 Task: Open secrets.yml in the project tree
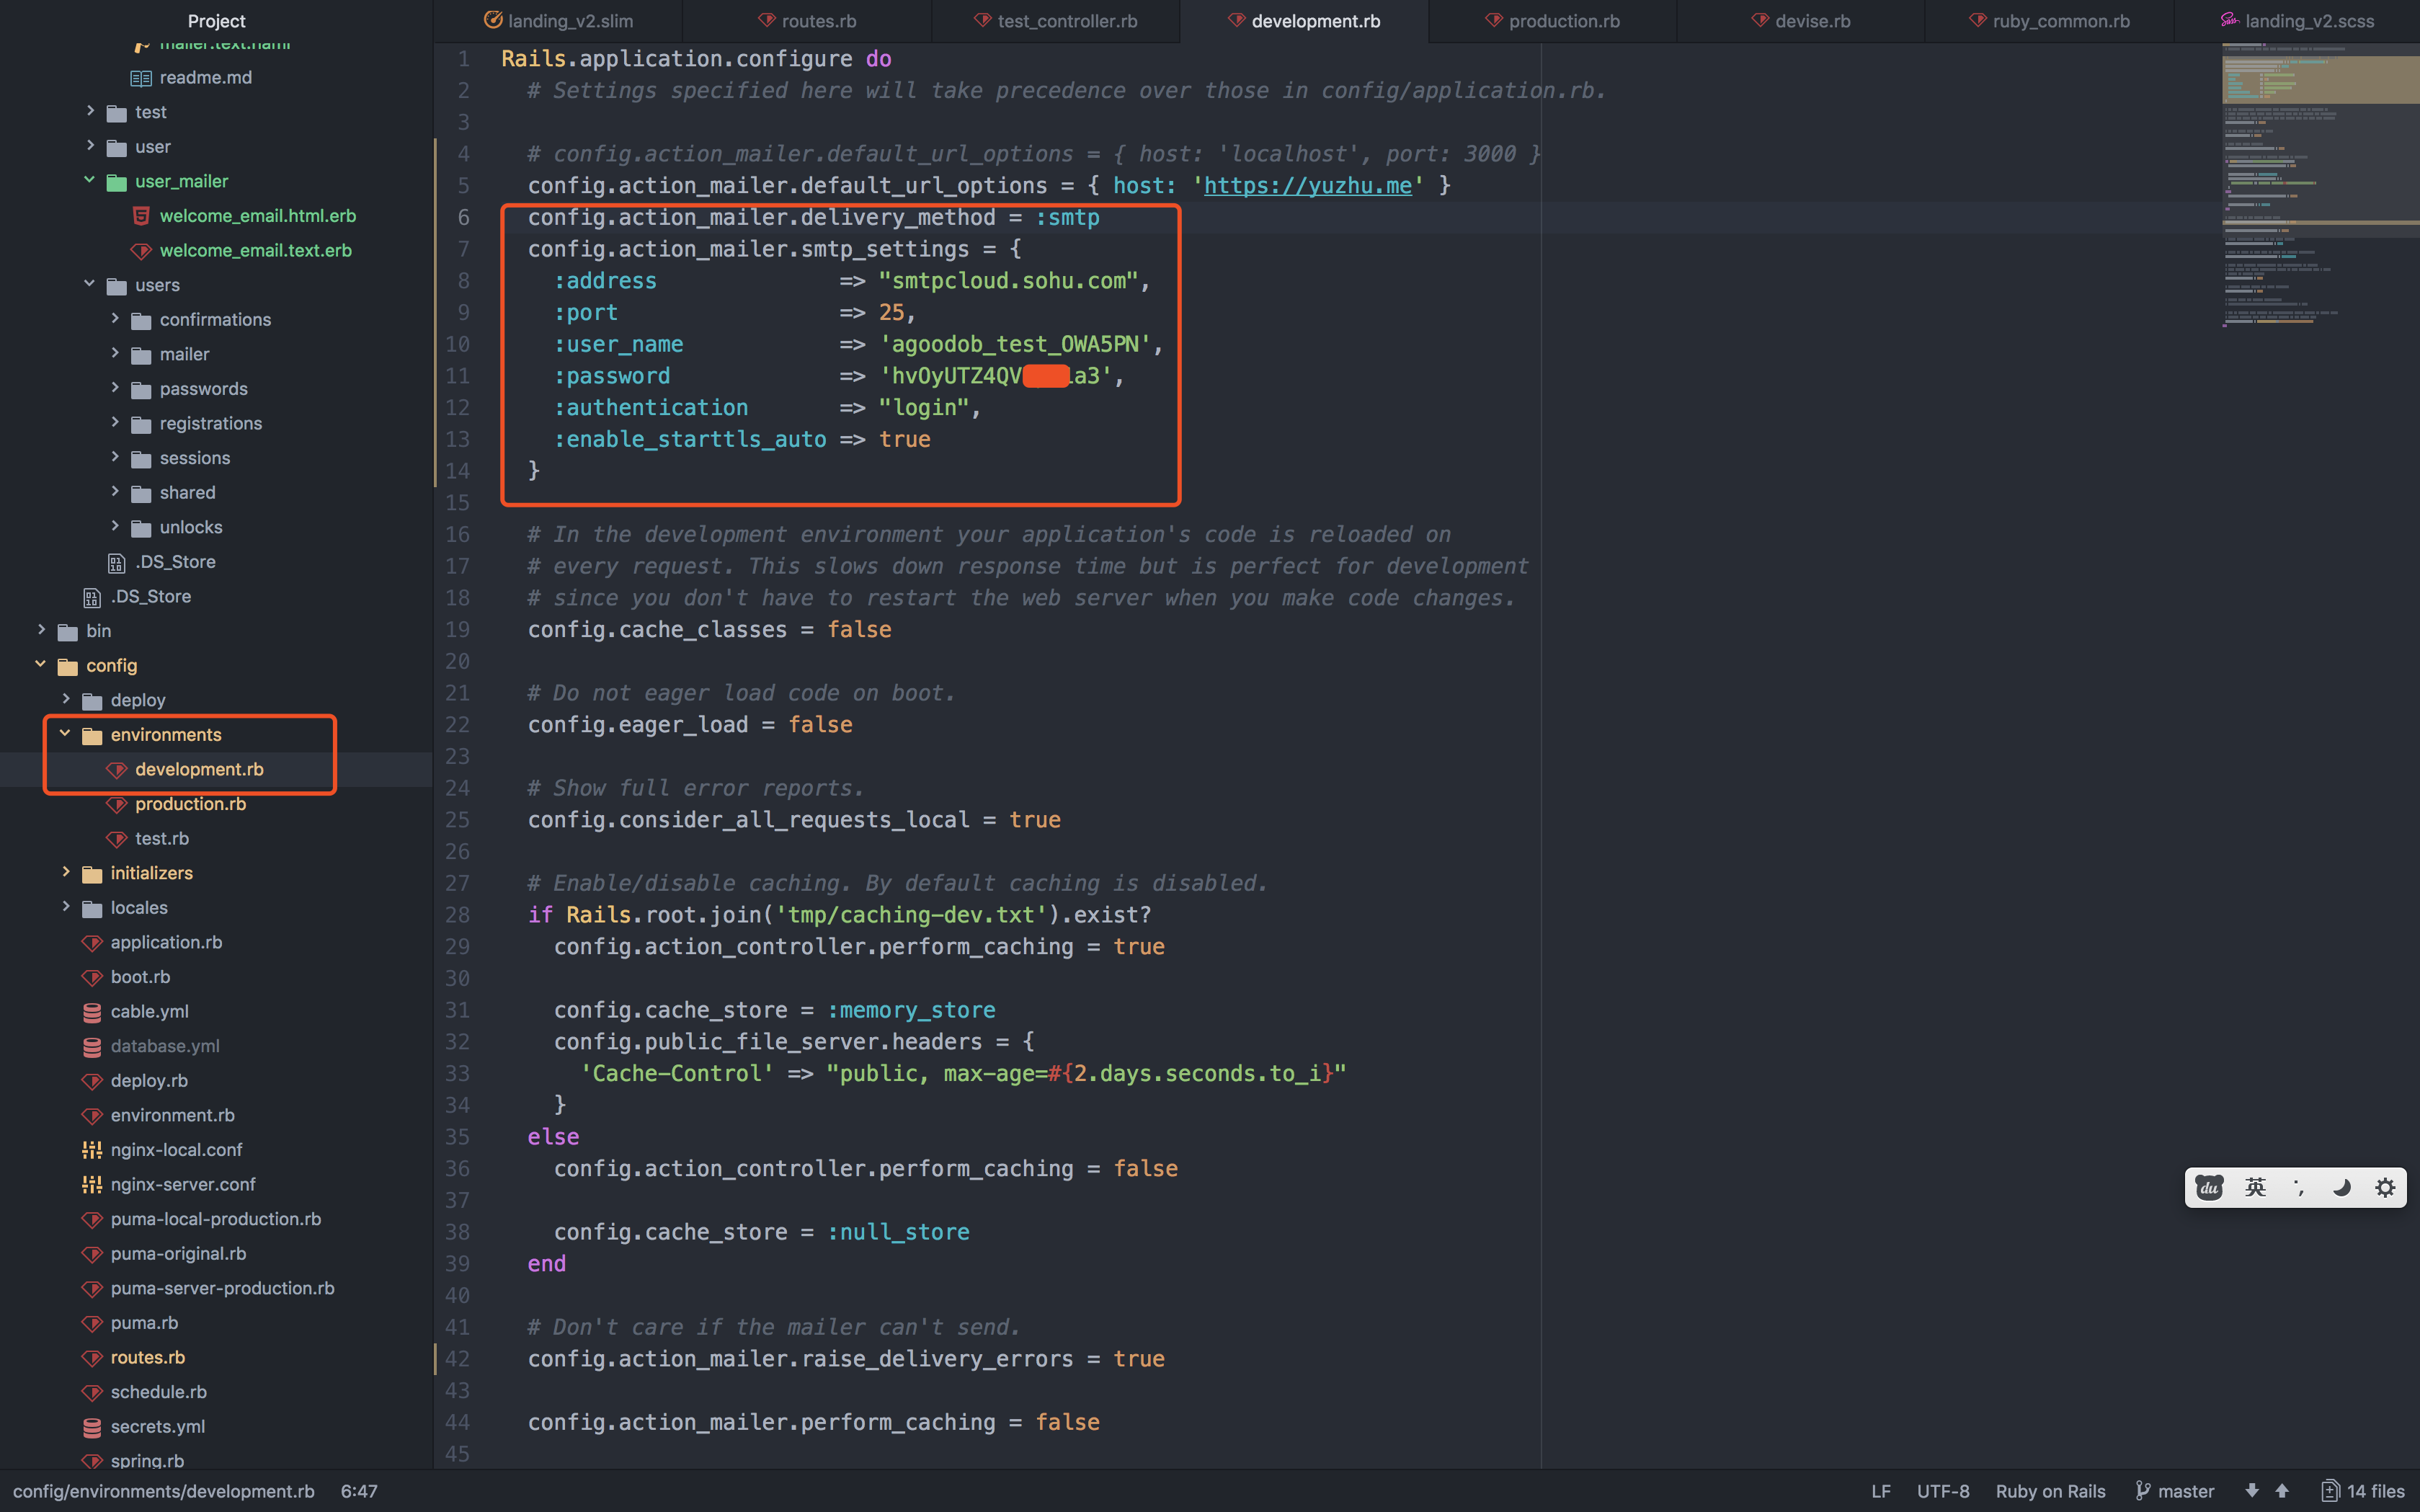tap(157, 1426)
